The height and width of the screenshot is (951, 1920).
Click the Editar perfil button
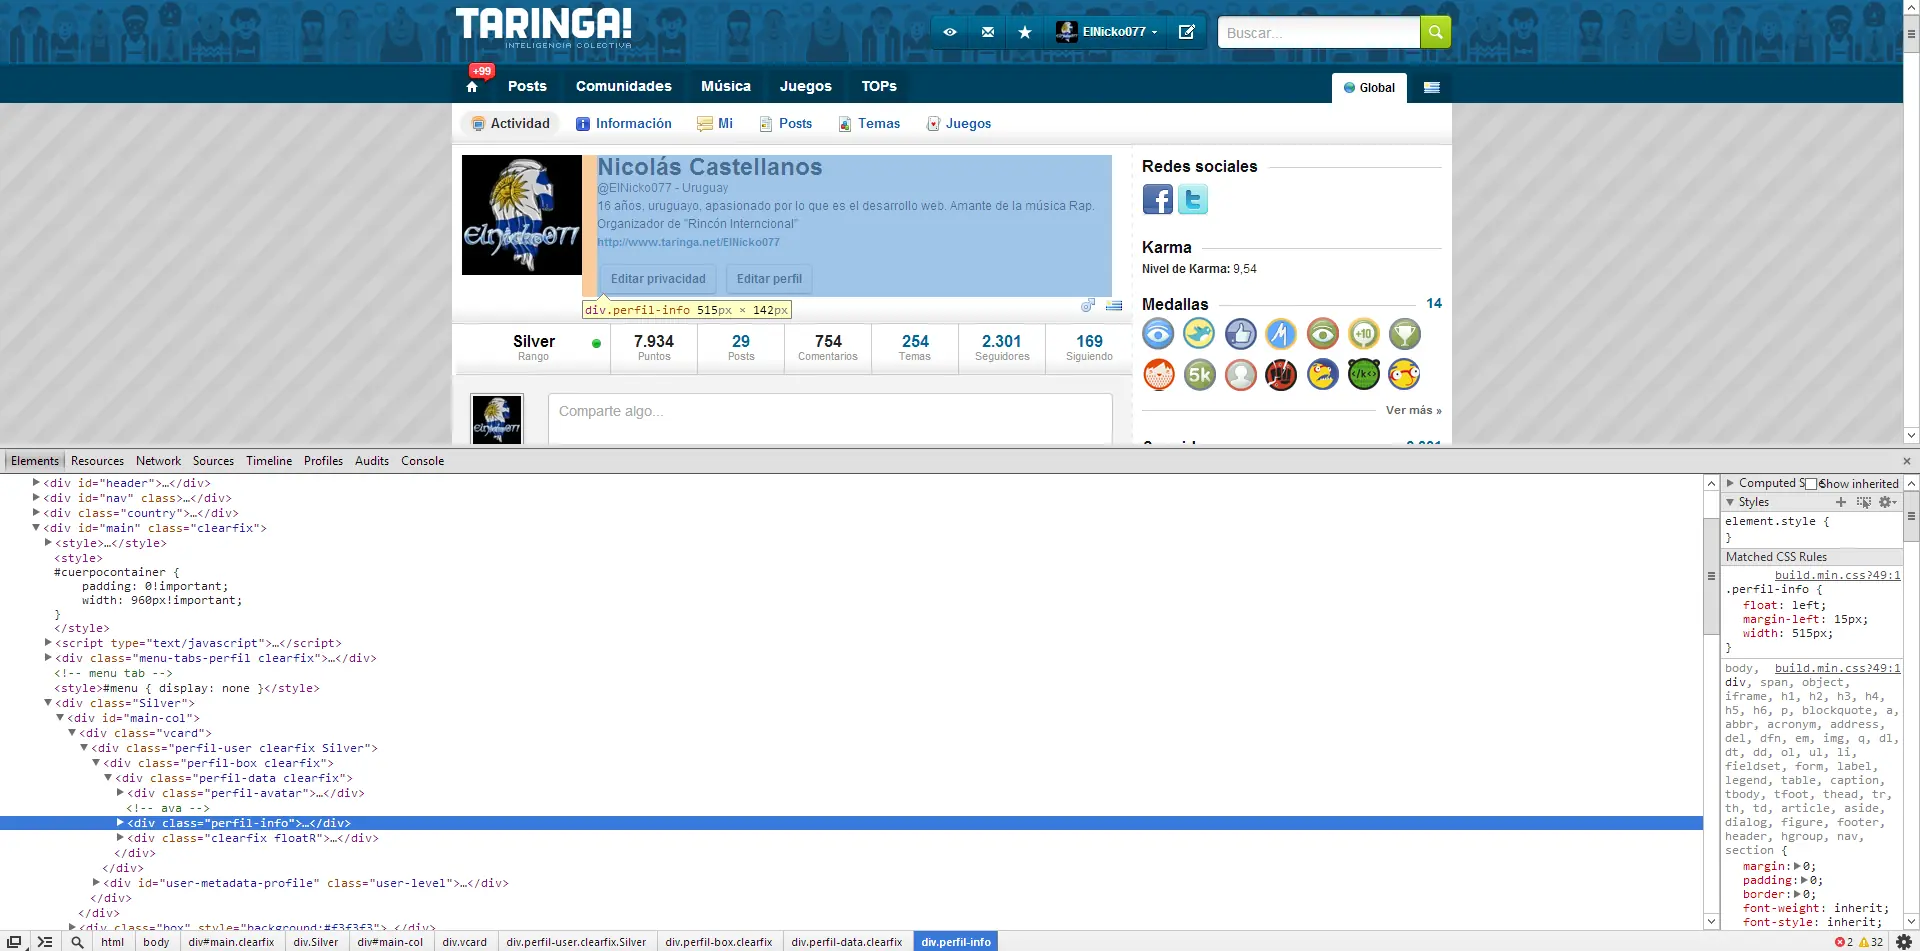pyautogui.click(x=769, y=279)
